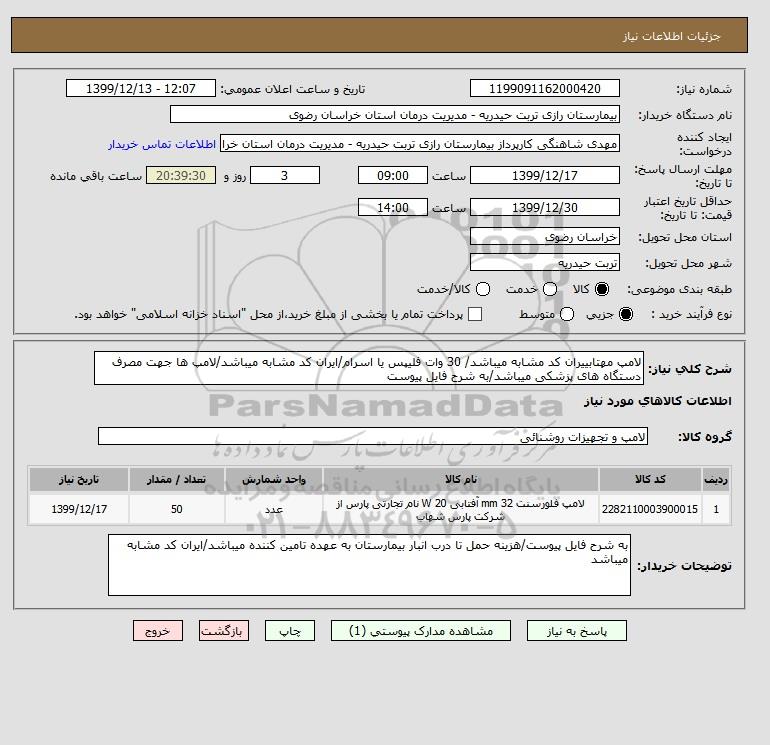
Task: Open the اطلاعات تماس خریدار link
Action: click(x=162, y=144)
